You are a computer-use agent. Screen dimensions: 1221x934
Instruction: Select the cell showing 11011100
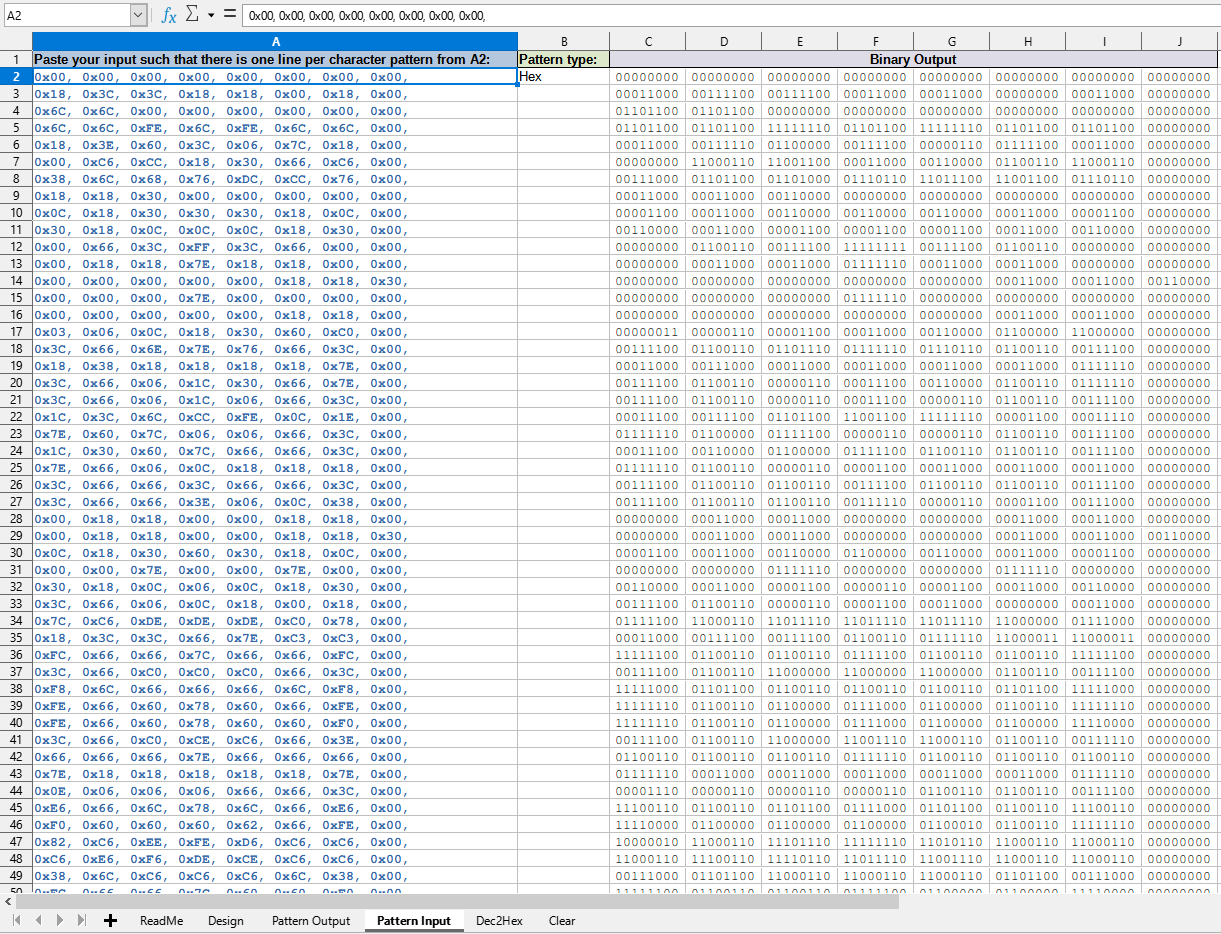point(952,178)
